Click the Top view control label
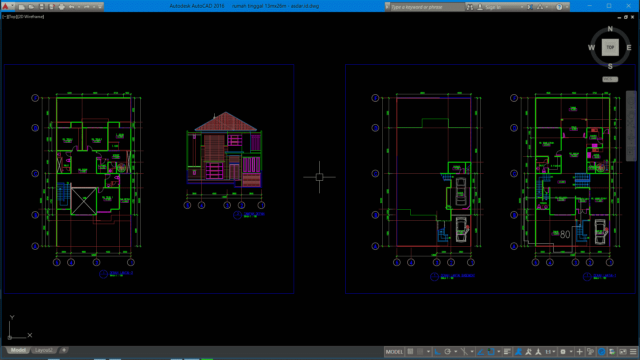This screenshot has width=640, height=360. point(11,17)
